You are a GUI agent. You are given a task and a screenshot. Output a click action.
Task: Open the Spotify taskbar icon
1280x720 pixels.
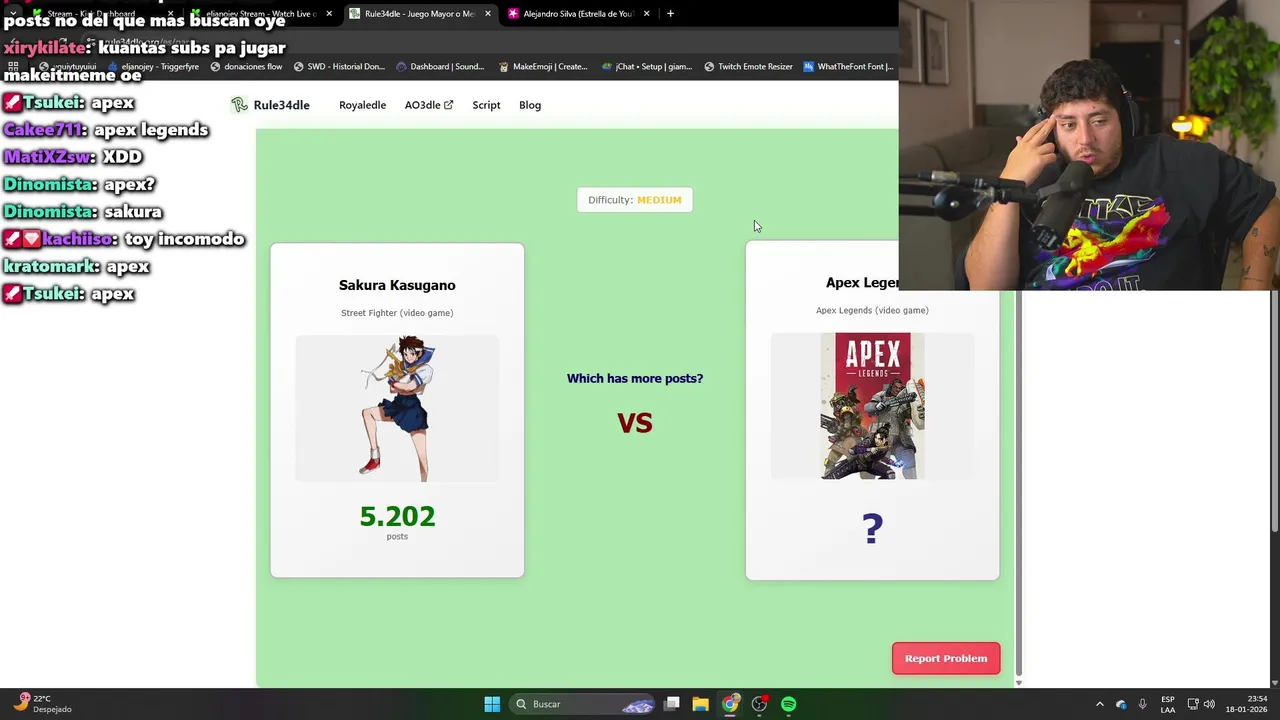[x=789, y=704]
